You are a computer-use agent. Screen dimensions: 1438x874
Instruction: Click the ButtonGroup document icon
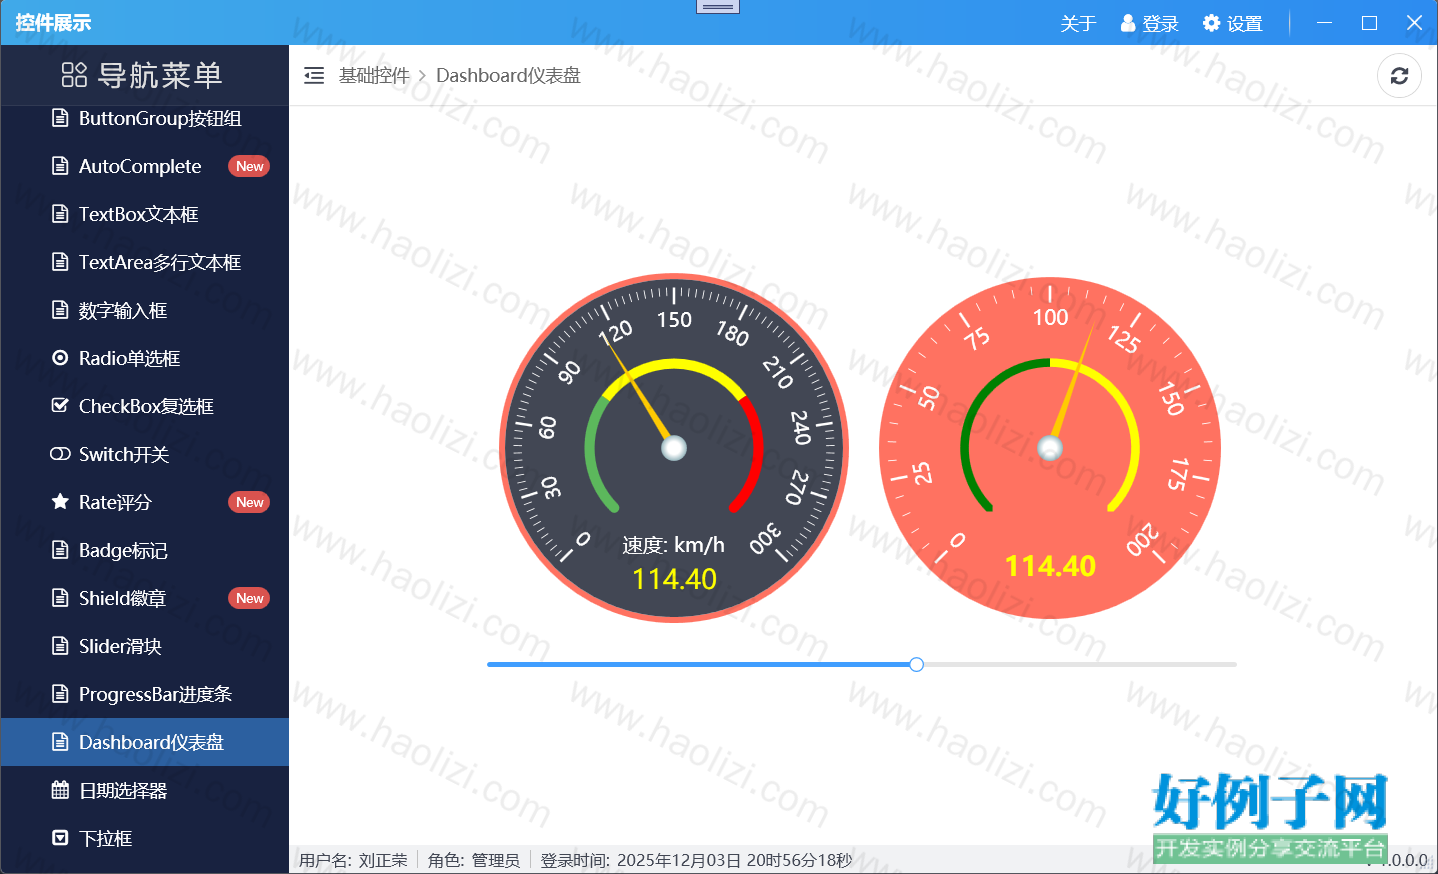click(60, 118)
